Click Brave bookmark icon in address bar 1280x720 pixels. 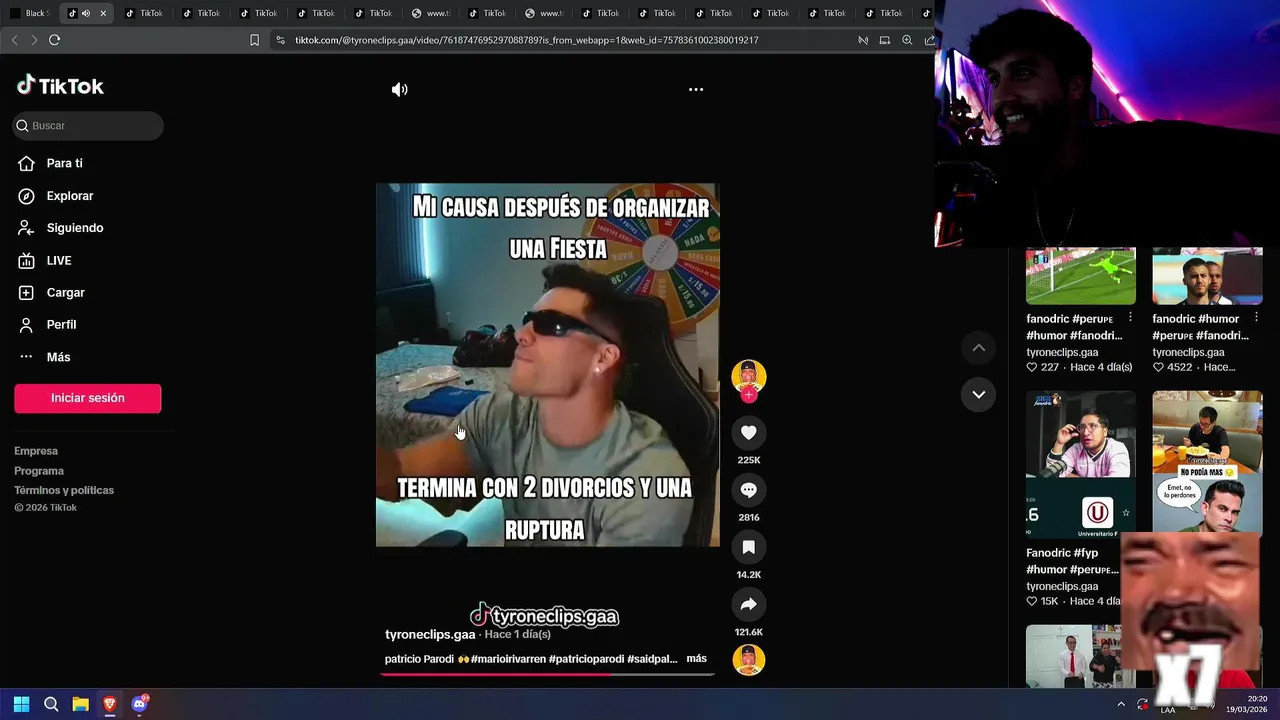point(254,40)
